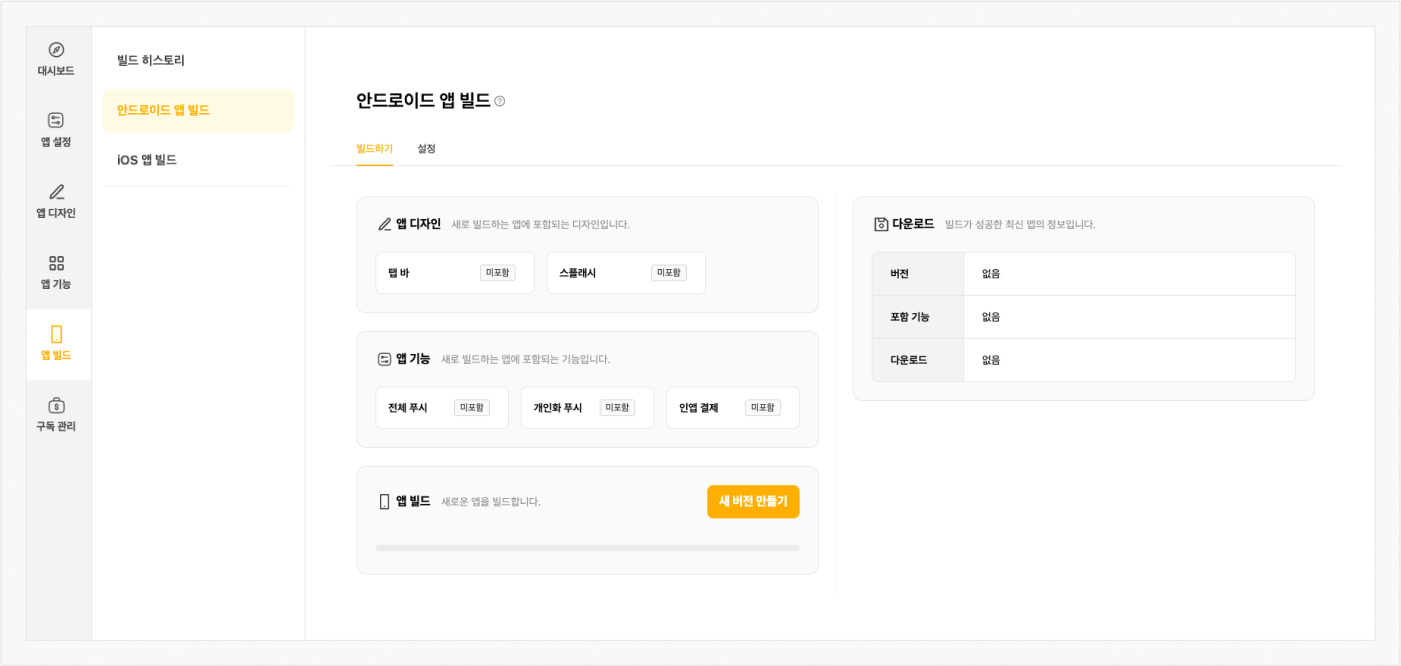Select the 전체 푸시 feature card
The width and height of the screenshot is (1401, 666).
coord(441,408)
